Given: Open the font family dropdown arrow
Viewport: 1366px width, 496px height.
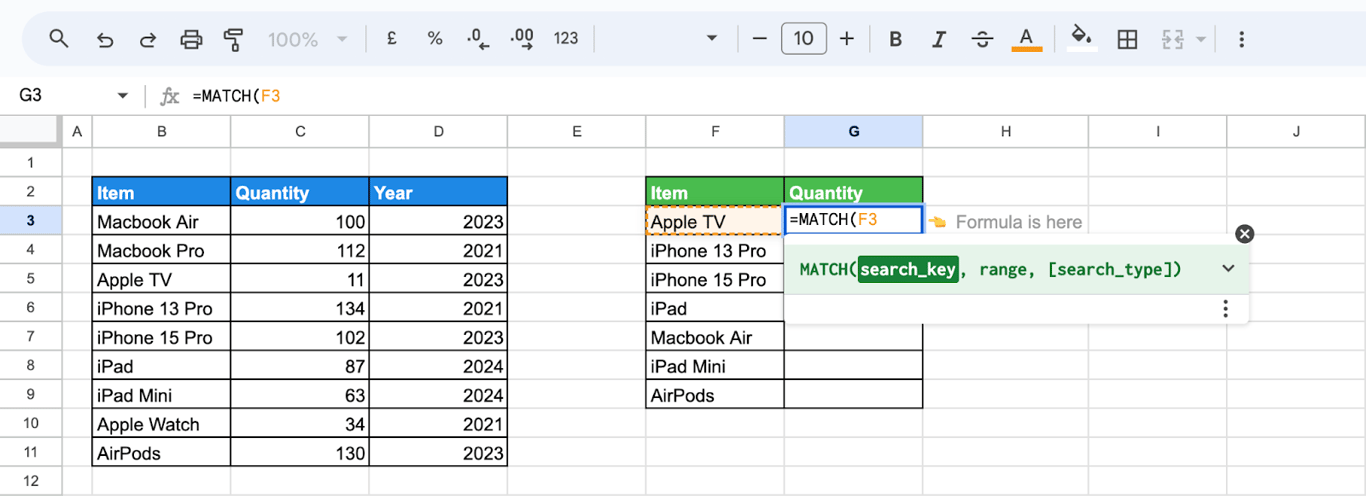Looking at the screenshot, I should [x=712, y=39].
